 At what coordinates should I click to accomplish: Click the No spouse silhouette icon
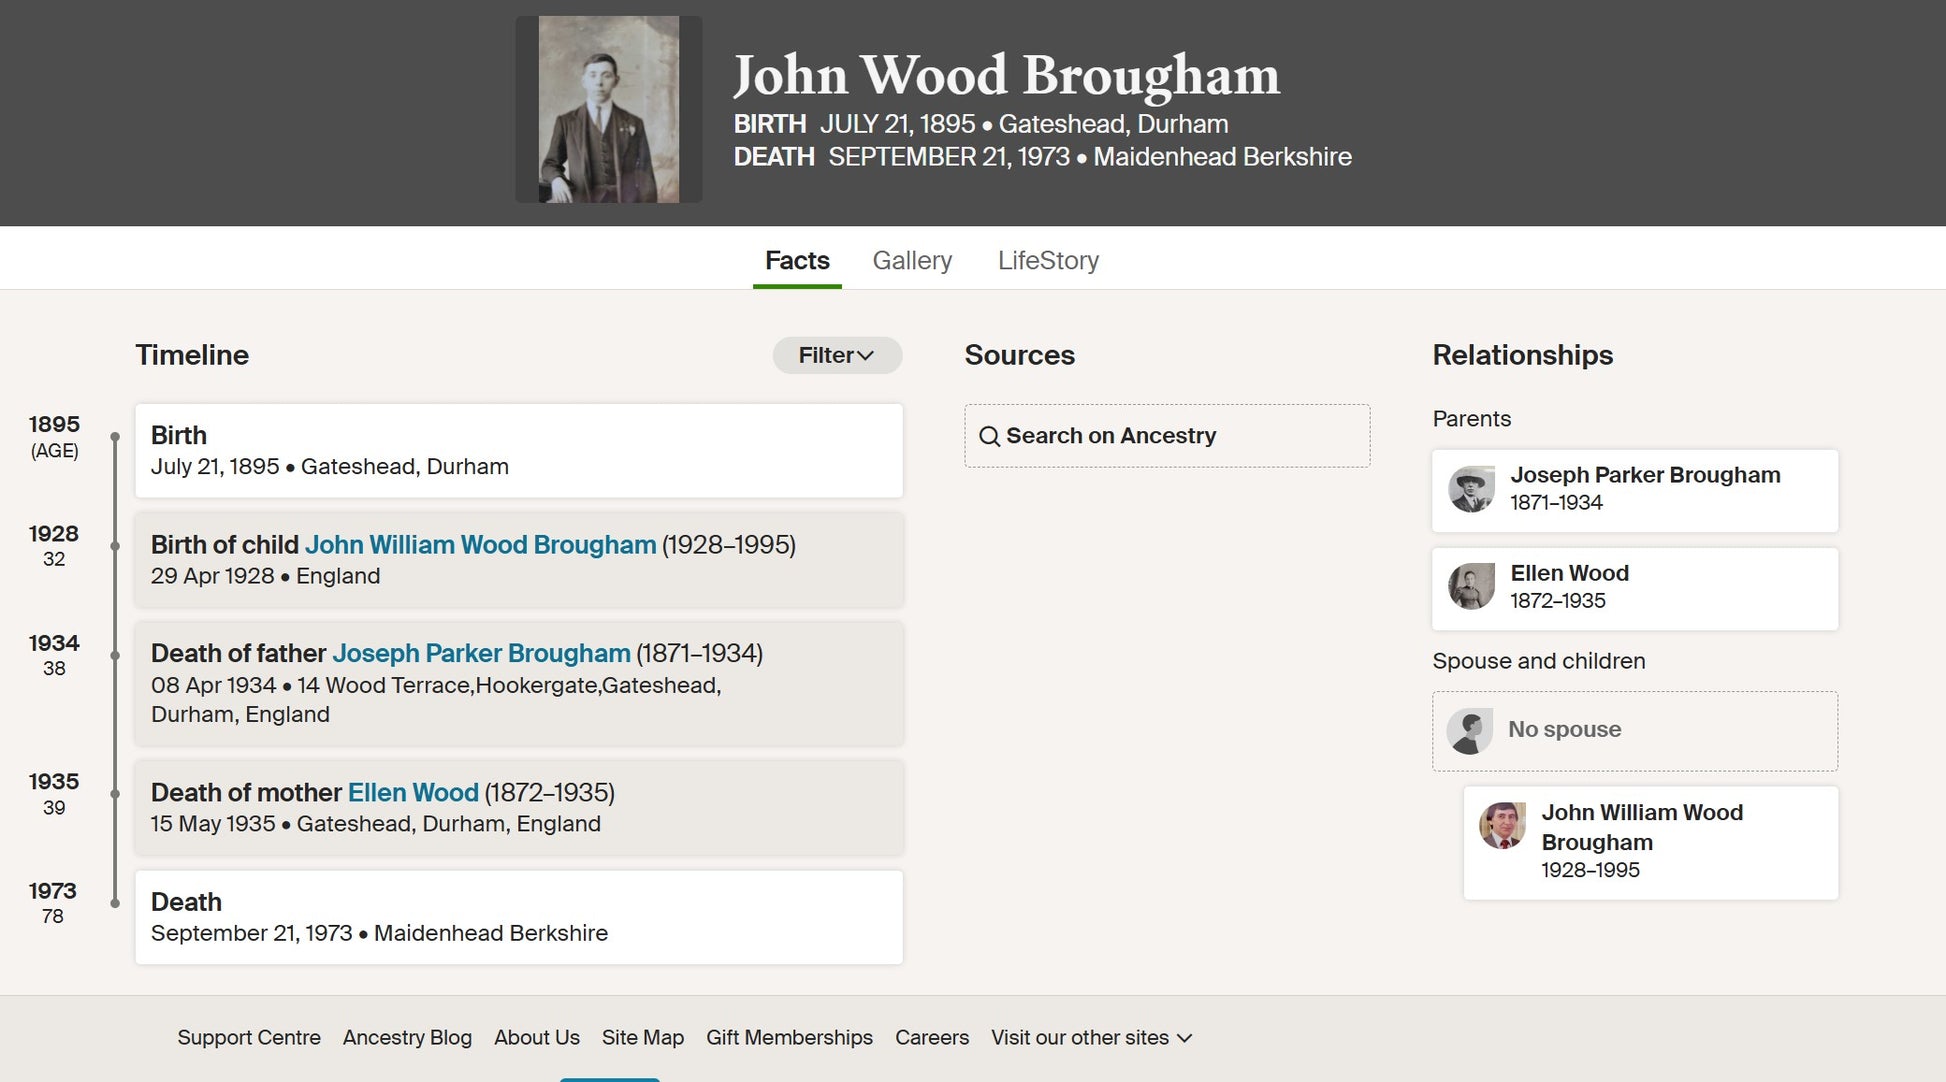1469,731
